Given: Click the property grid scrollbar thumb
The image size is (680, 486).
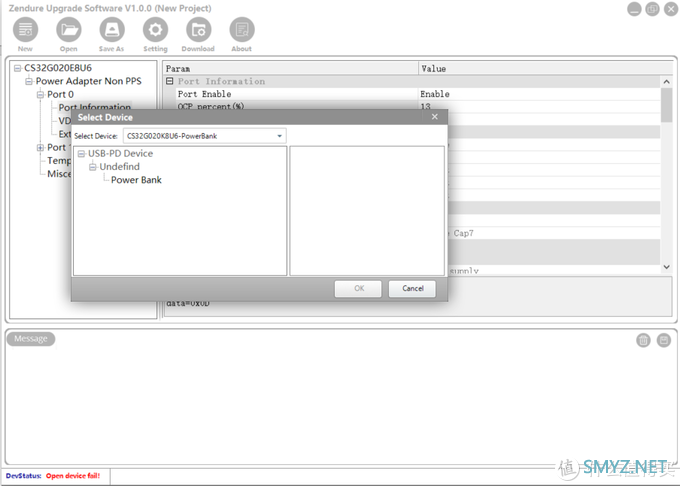Looking at the screenshot, I should [x=667, y=105].
